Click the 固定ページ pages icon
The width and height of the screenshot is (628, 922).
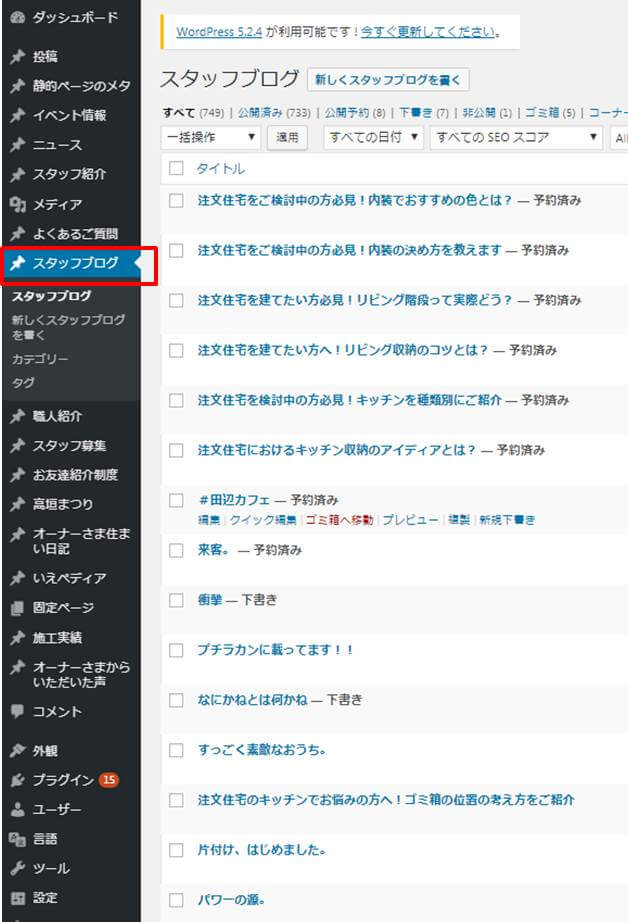pyautogui.click(x=17, y=608)
